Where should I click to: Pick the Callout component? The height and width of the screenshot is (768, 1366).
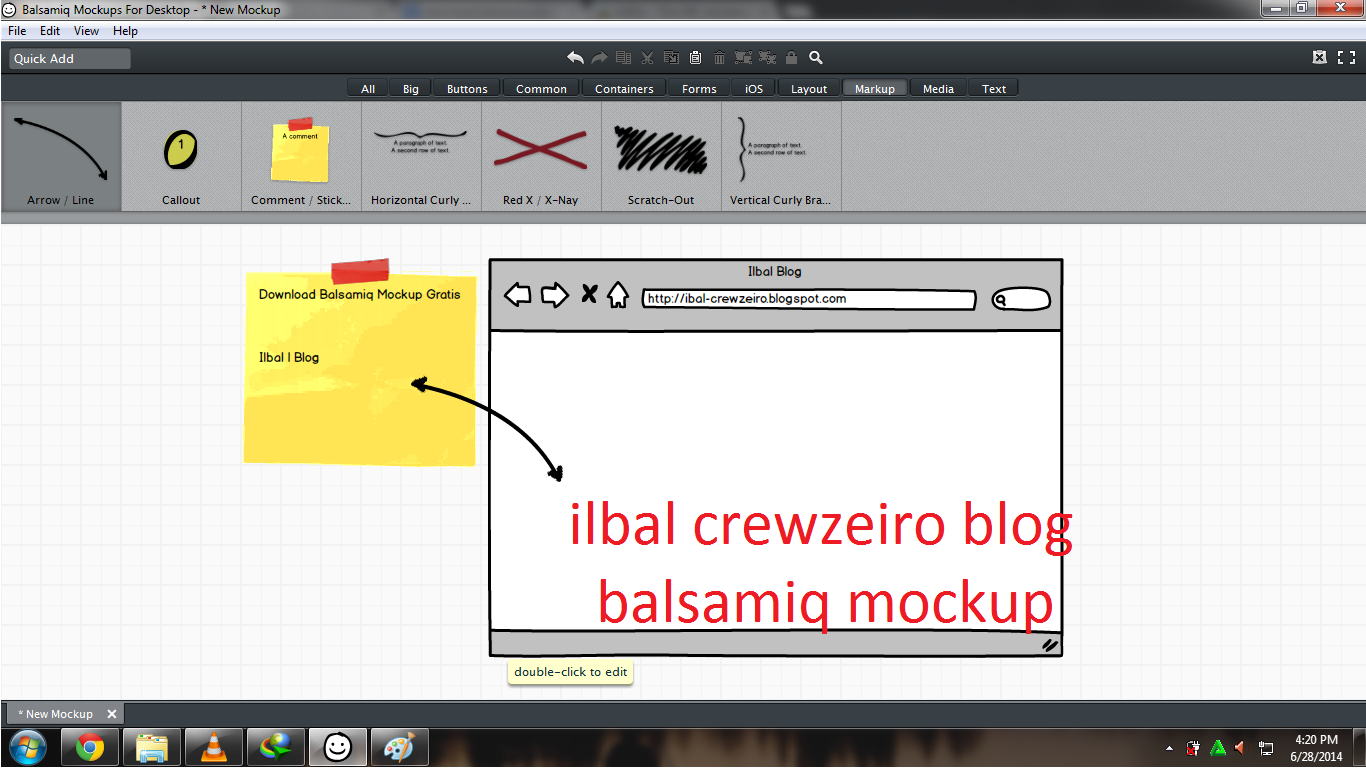[181, 156]
